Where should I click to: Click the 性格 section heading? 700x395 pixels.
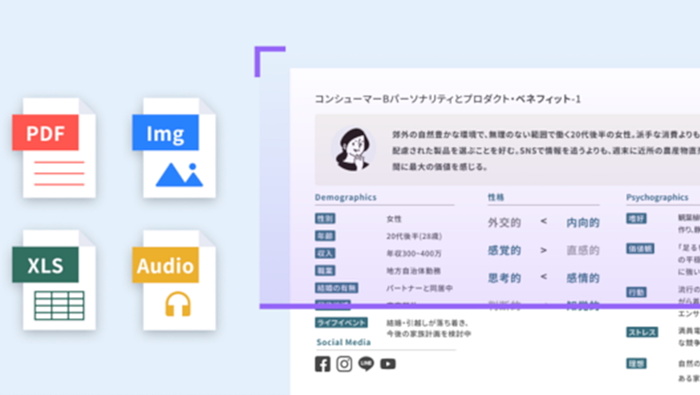pos(496,197)
